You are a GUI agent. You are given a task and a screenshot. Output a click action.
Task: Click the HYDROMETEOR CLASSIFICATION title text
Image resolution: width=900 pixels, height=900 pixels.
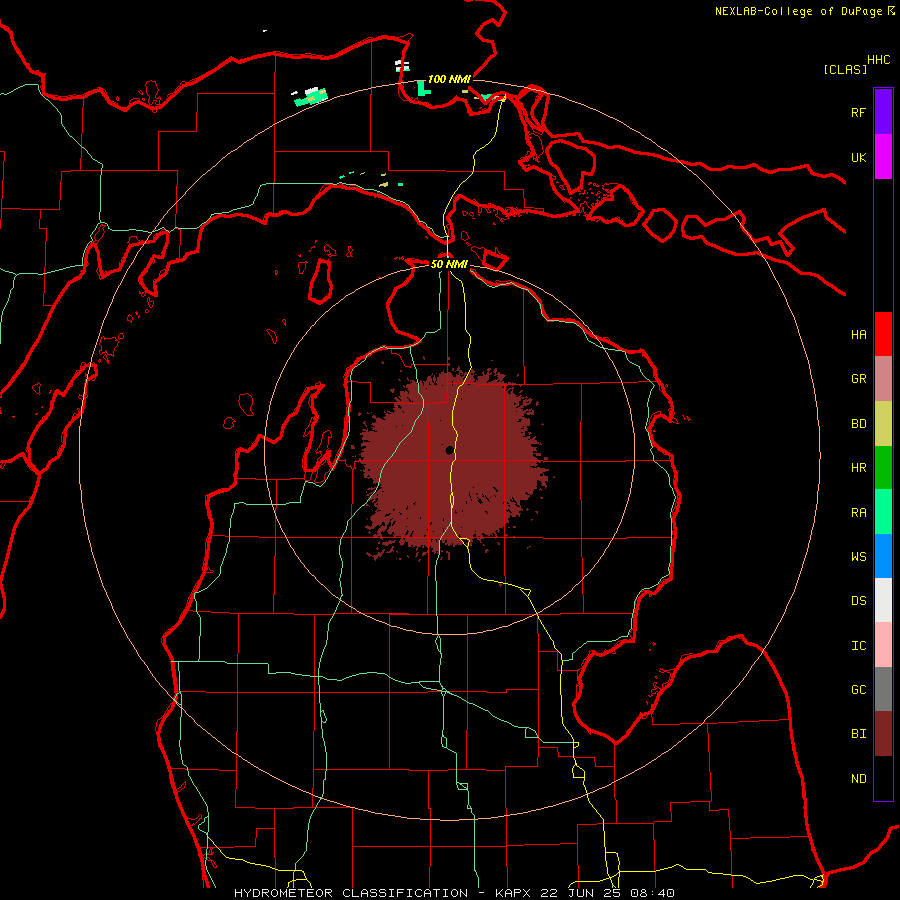(351, 893)
